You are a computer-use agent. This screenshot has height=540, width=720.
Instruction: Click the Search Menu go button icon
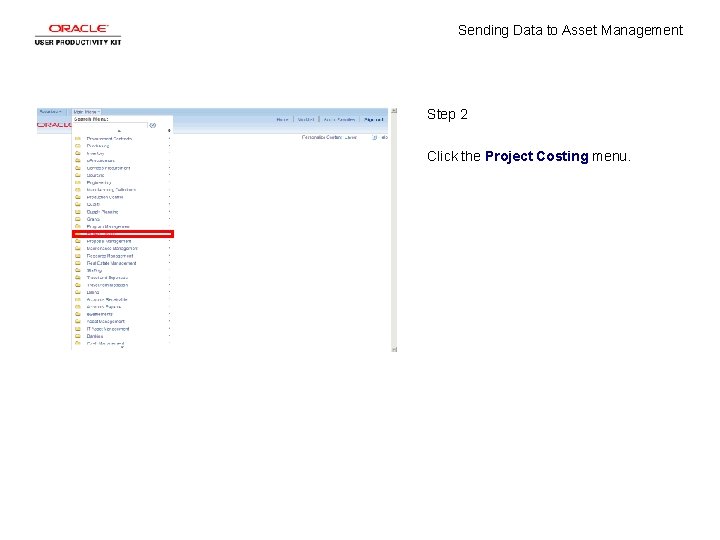[x=153, y=125]
